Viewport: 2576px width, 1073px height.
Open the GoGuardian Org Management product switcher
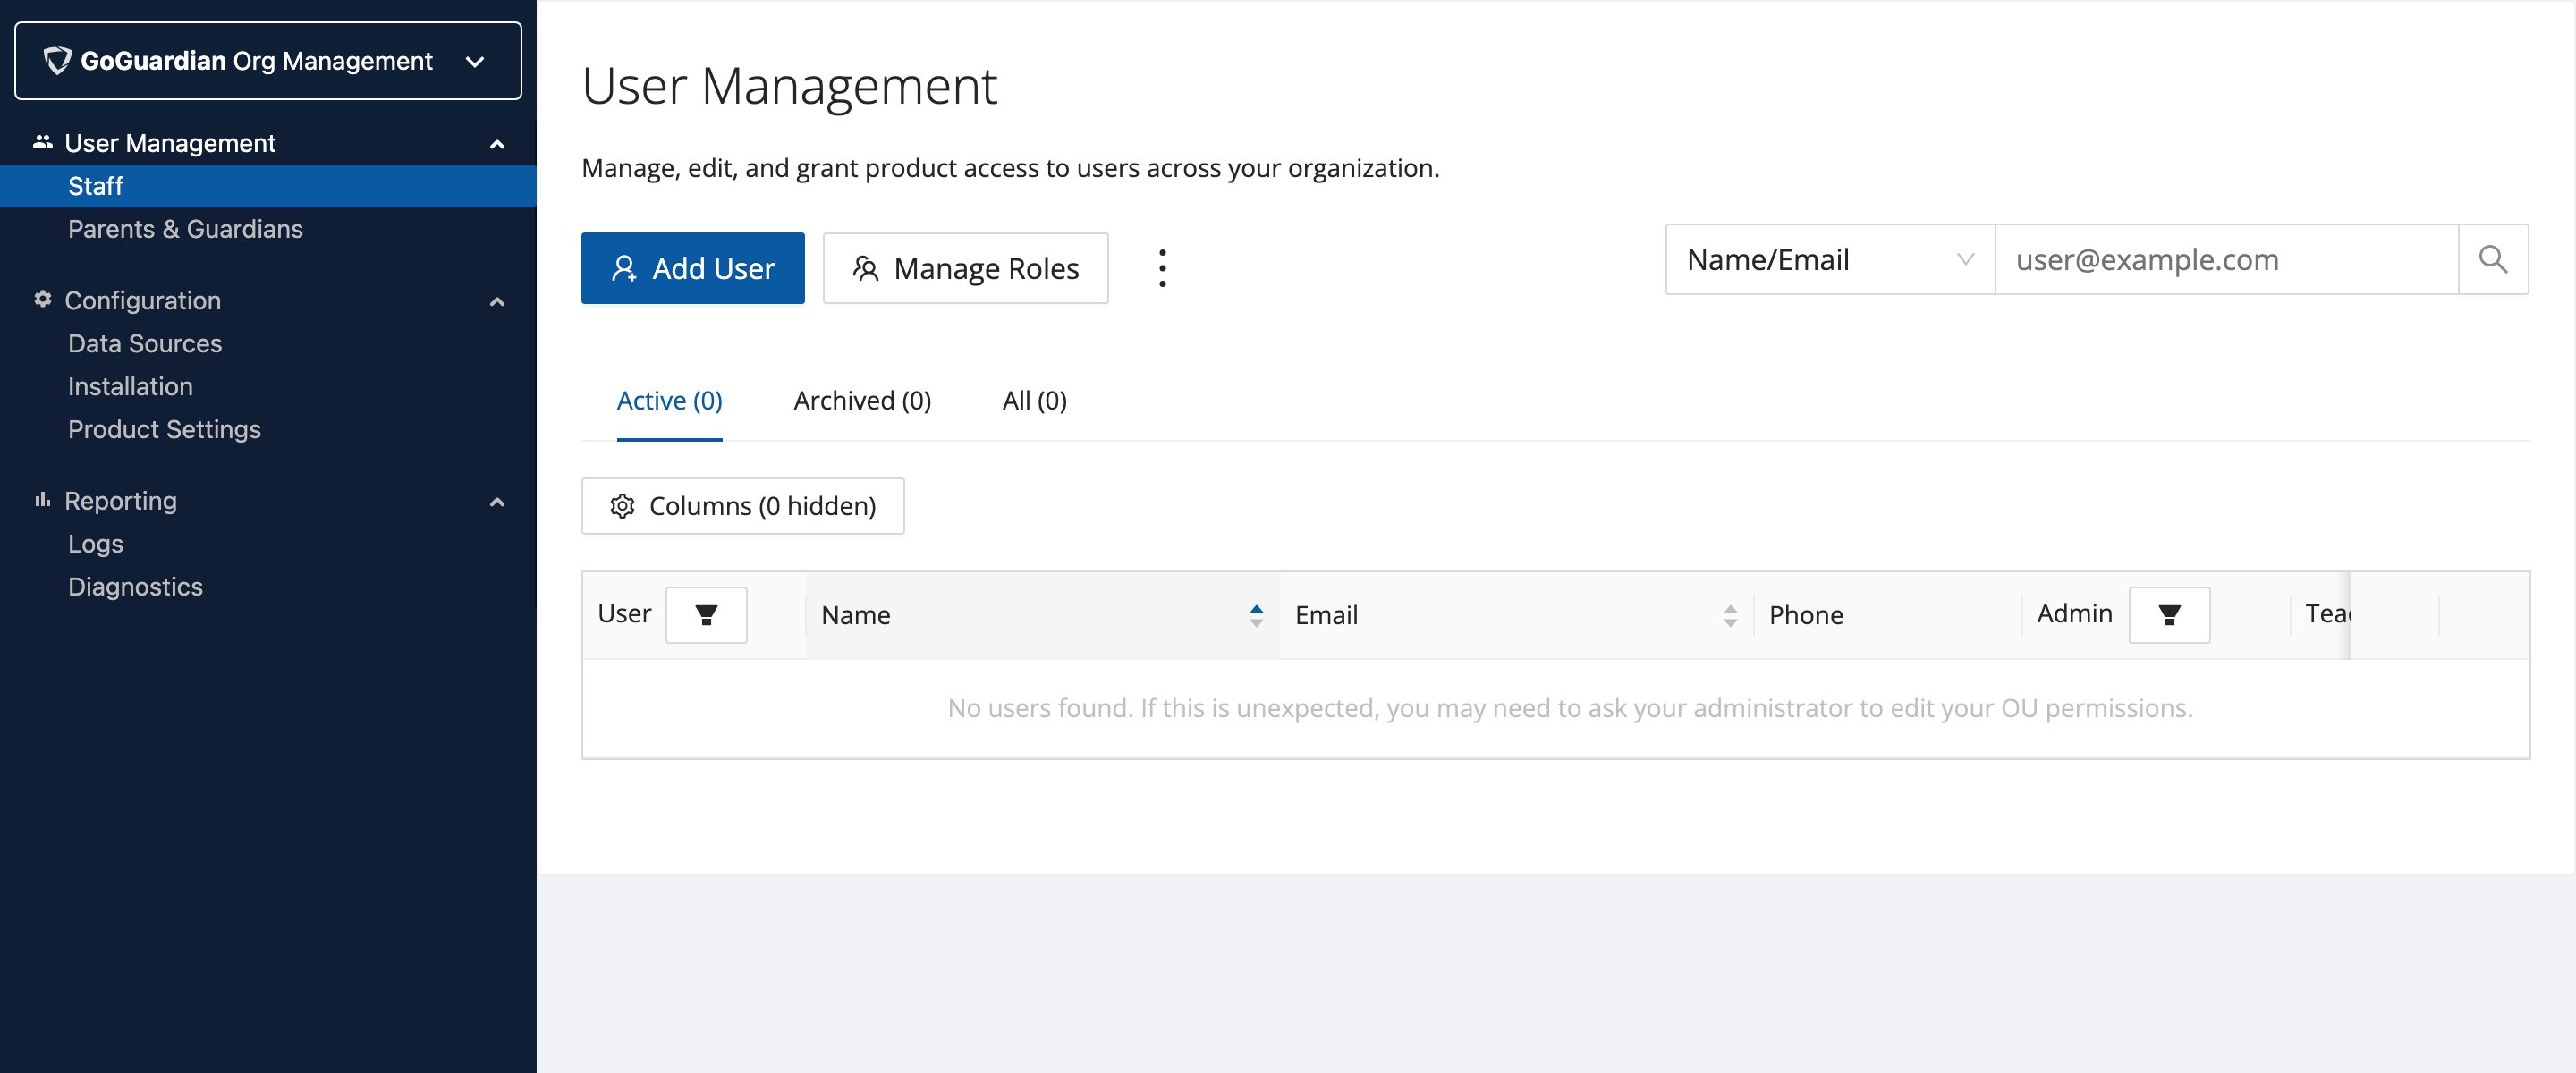tap(268, 61)
